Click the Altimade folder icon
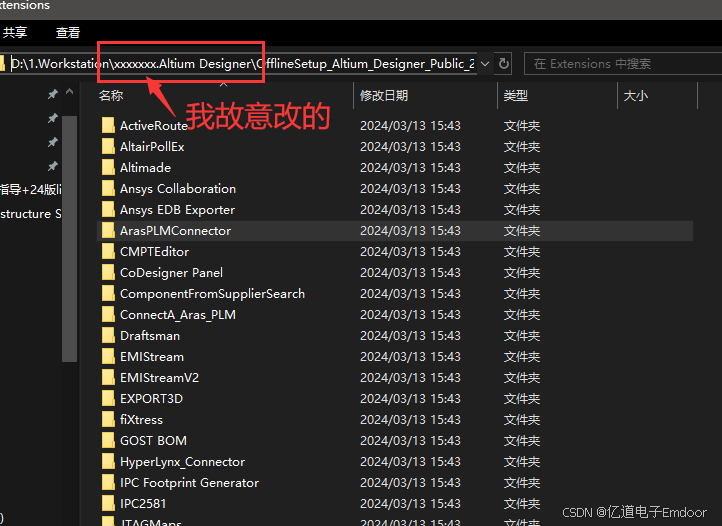This screenshot has height=526, width=722. (x=108, y=168)
